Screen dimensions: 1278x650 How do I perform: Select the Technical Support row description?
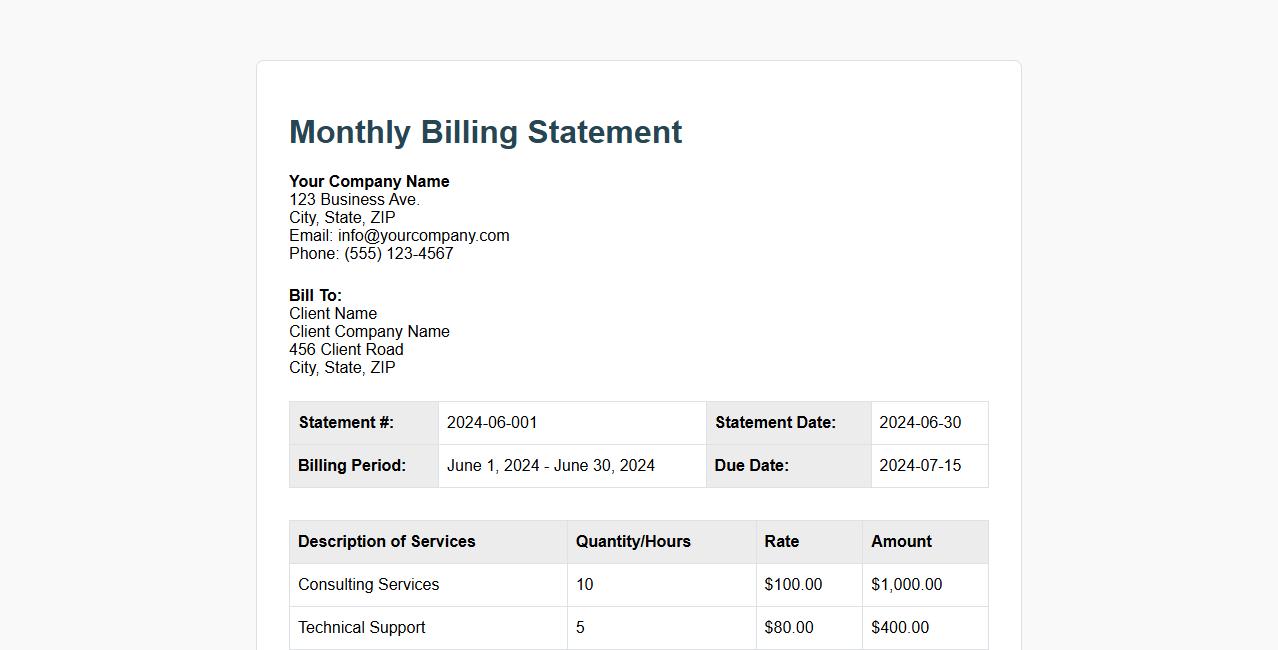(361, 627)
